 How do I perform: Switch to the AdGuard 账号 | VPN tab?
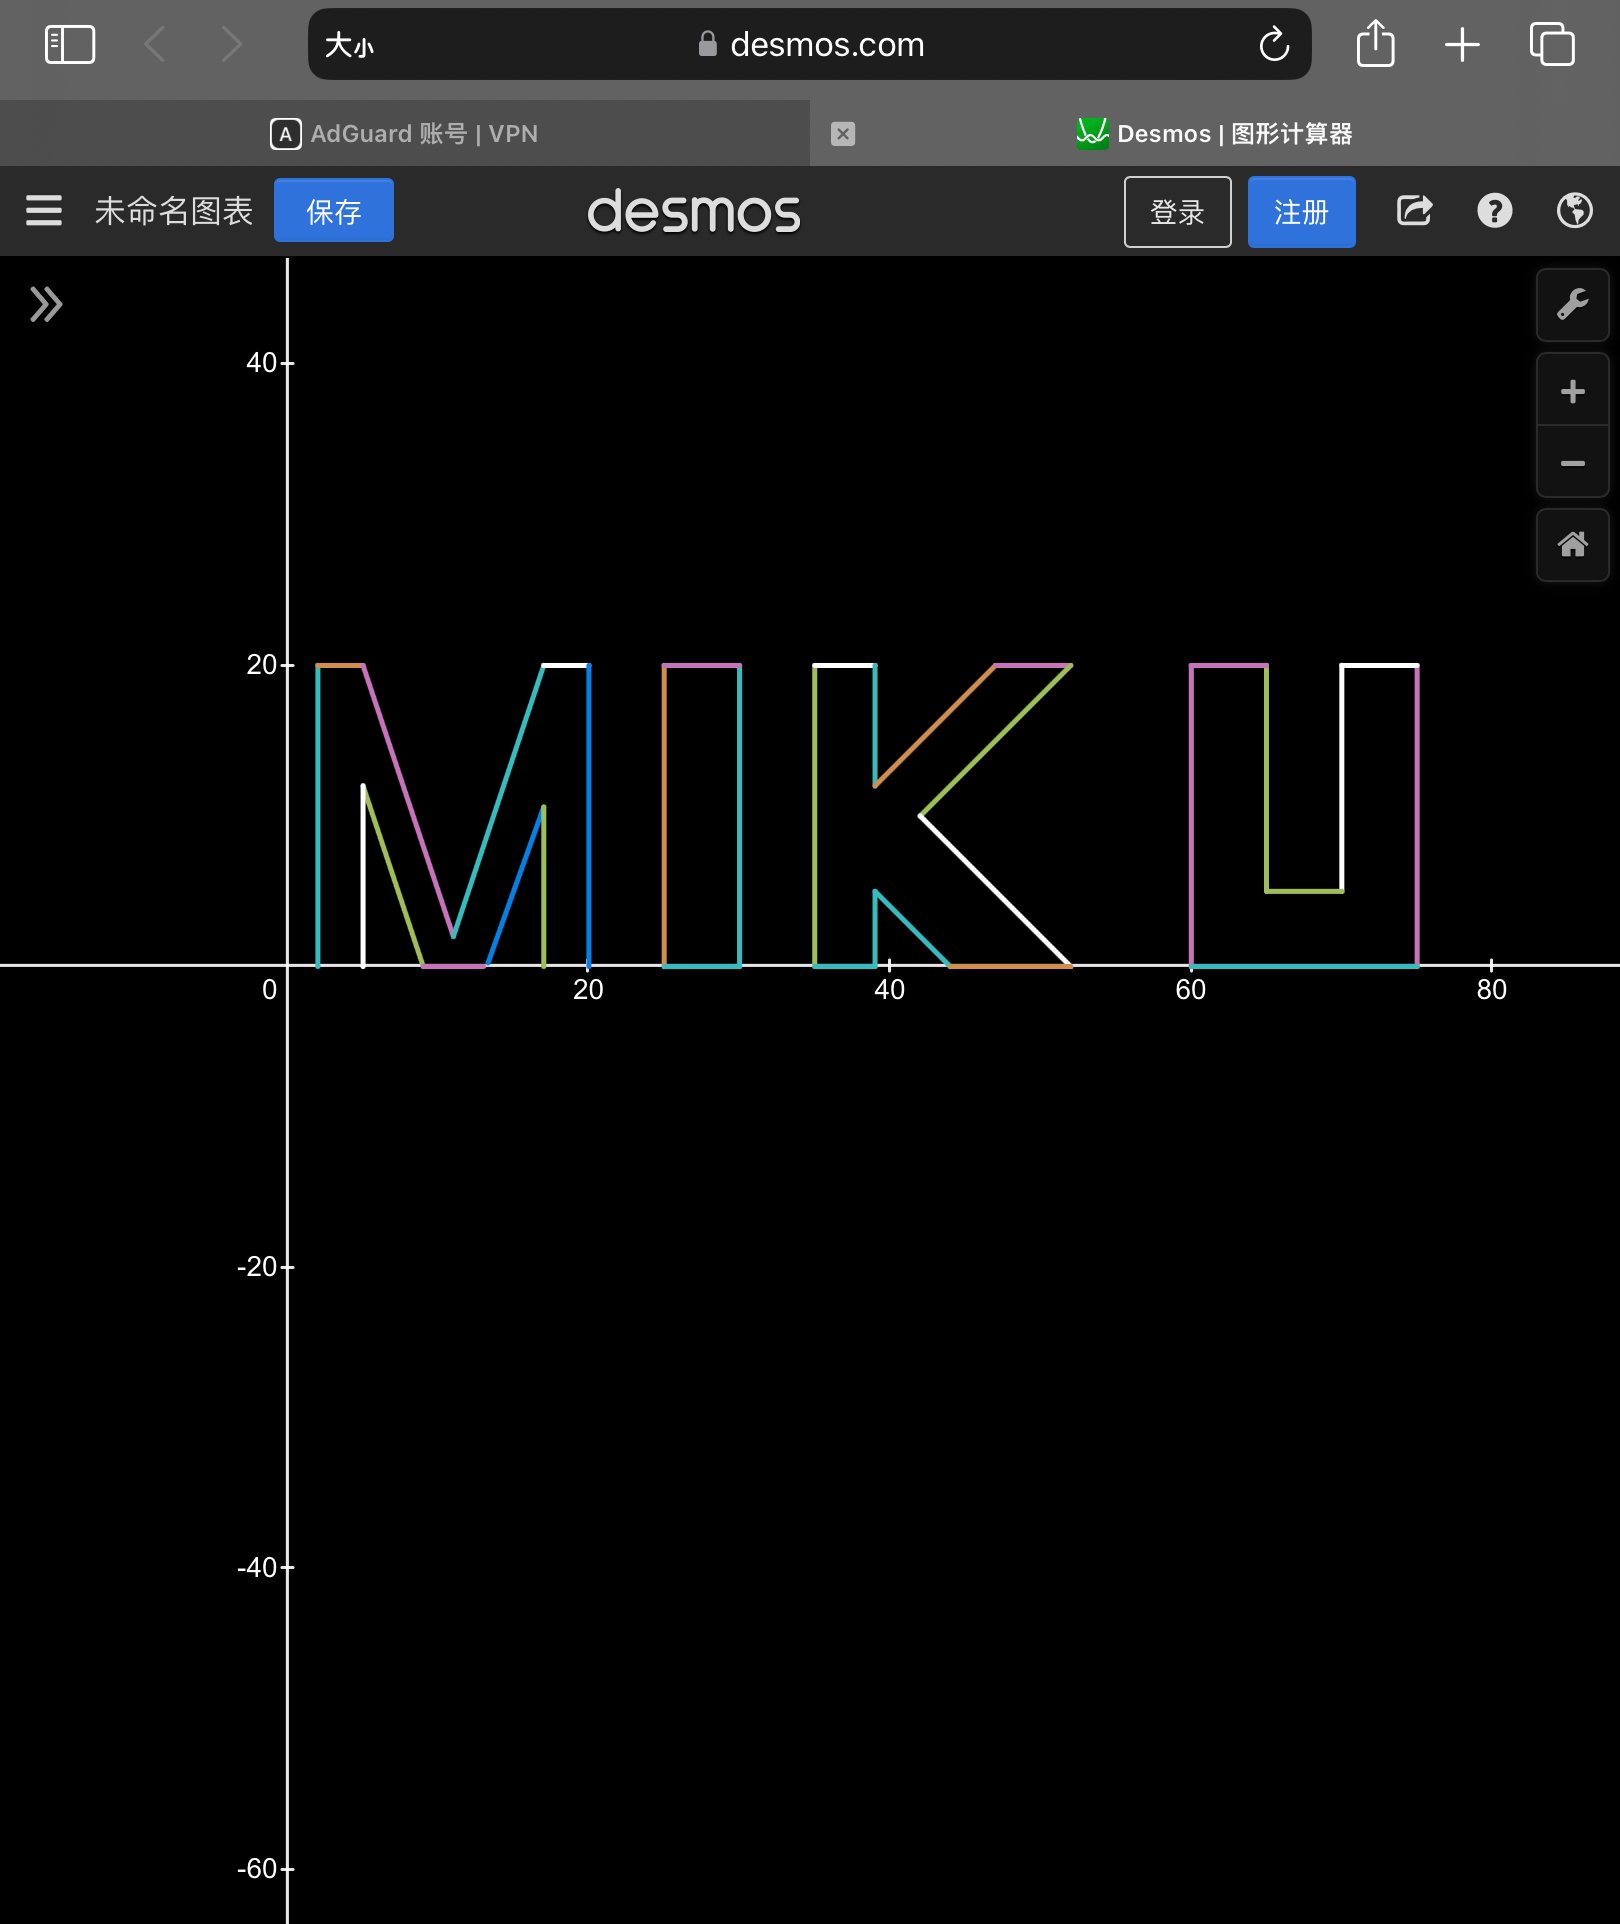coord(405,133)
